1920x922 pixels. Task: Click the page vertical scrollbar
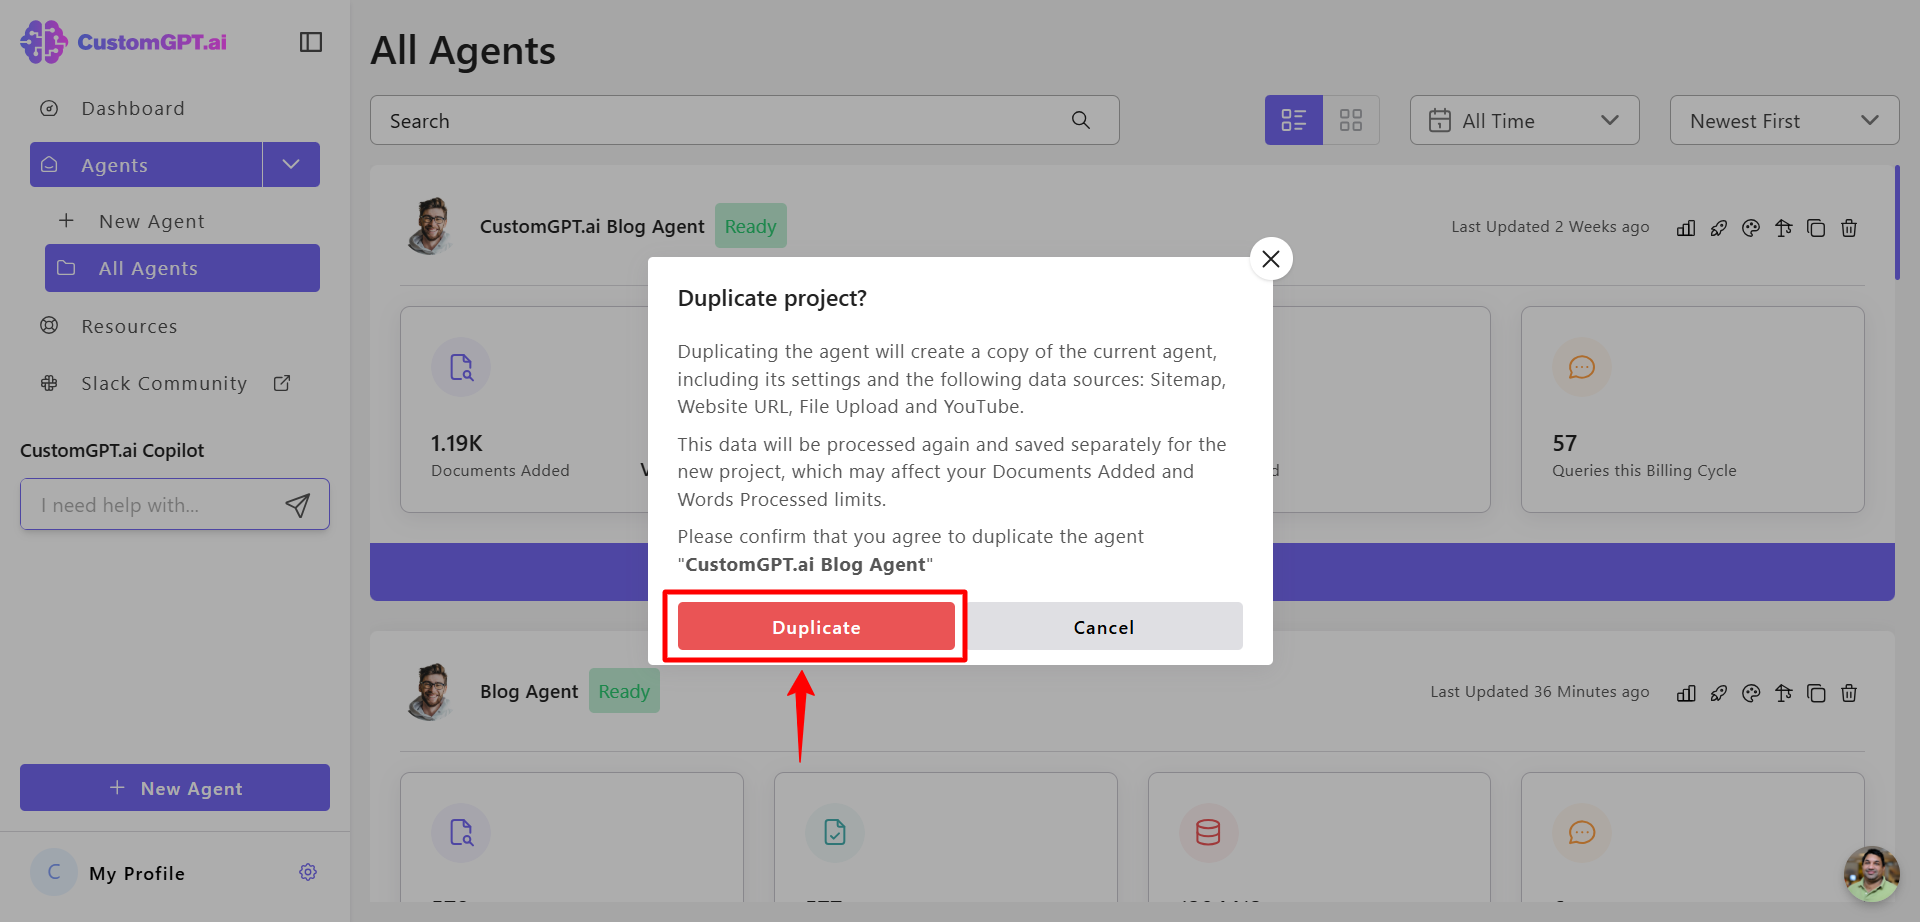1897,222
